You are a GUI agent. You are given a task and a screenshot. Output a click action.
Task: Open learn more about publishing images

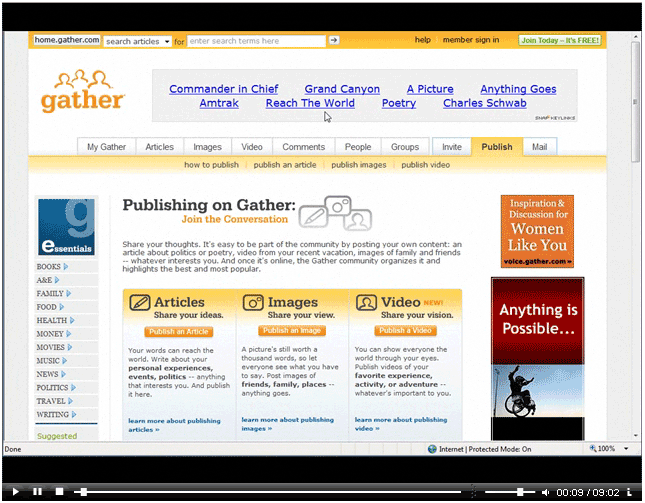pyautogui.click(x=288, y=424)
